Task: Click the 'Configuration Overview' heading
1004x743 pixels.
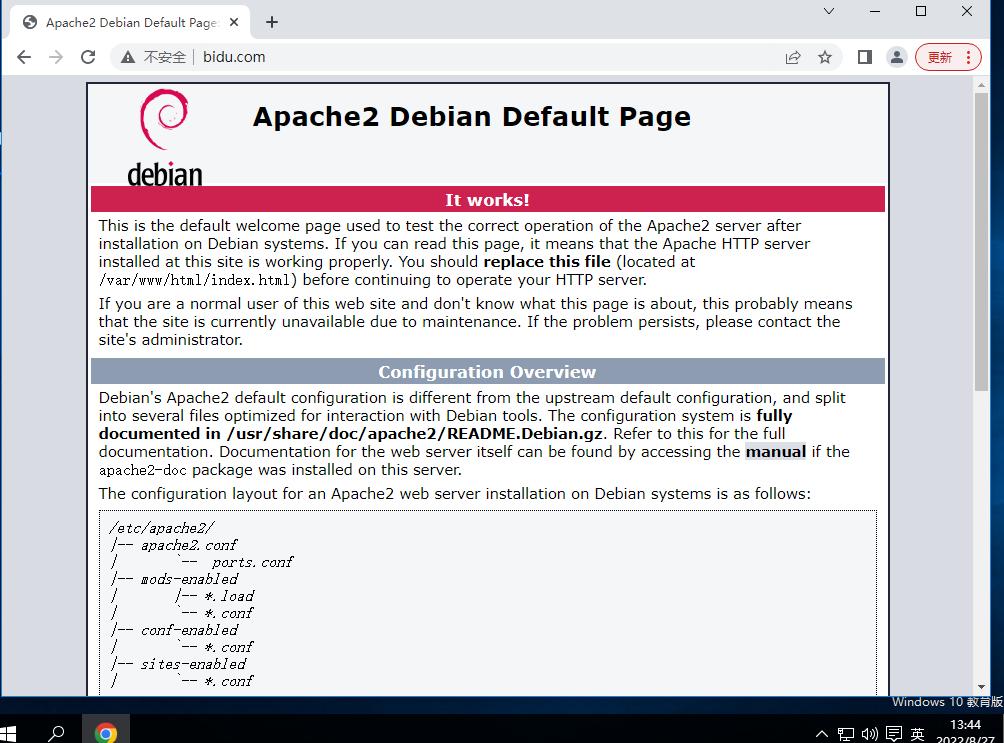Action: [487, 372]
